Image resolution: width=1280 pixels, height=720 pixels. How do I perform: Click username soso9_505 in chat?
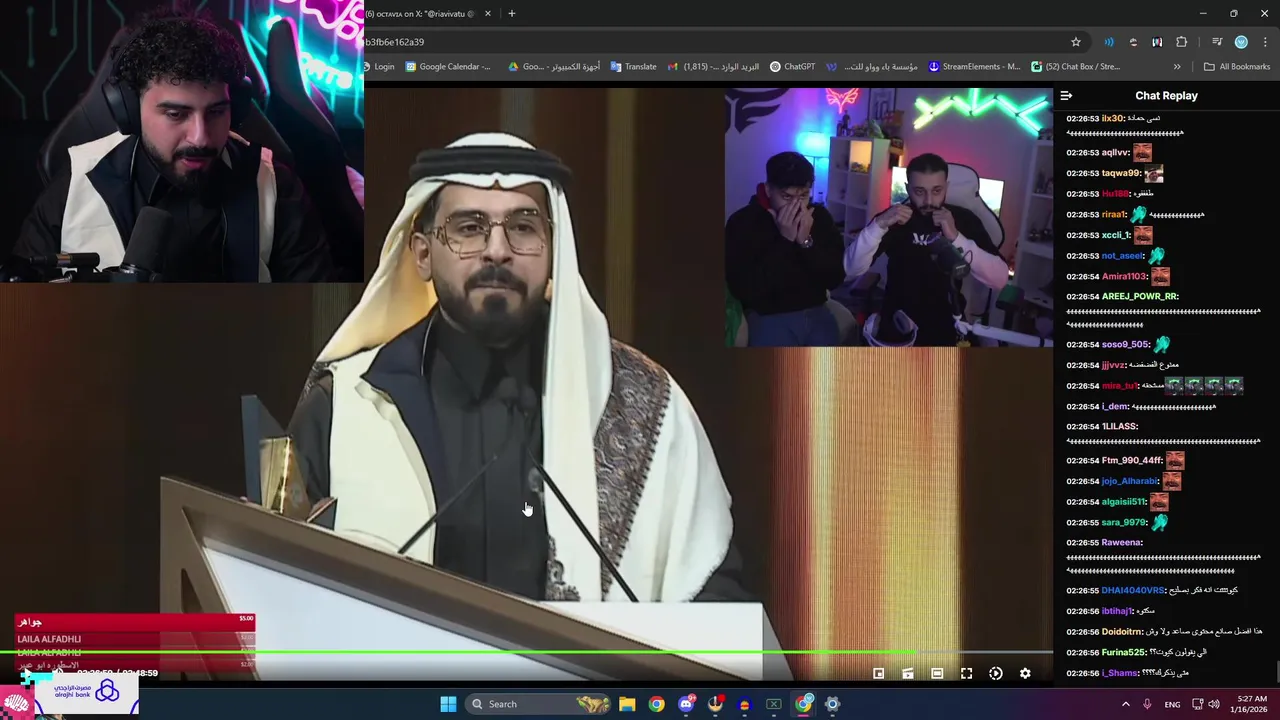(1125, 345)
